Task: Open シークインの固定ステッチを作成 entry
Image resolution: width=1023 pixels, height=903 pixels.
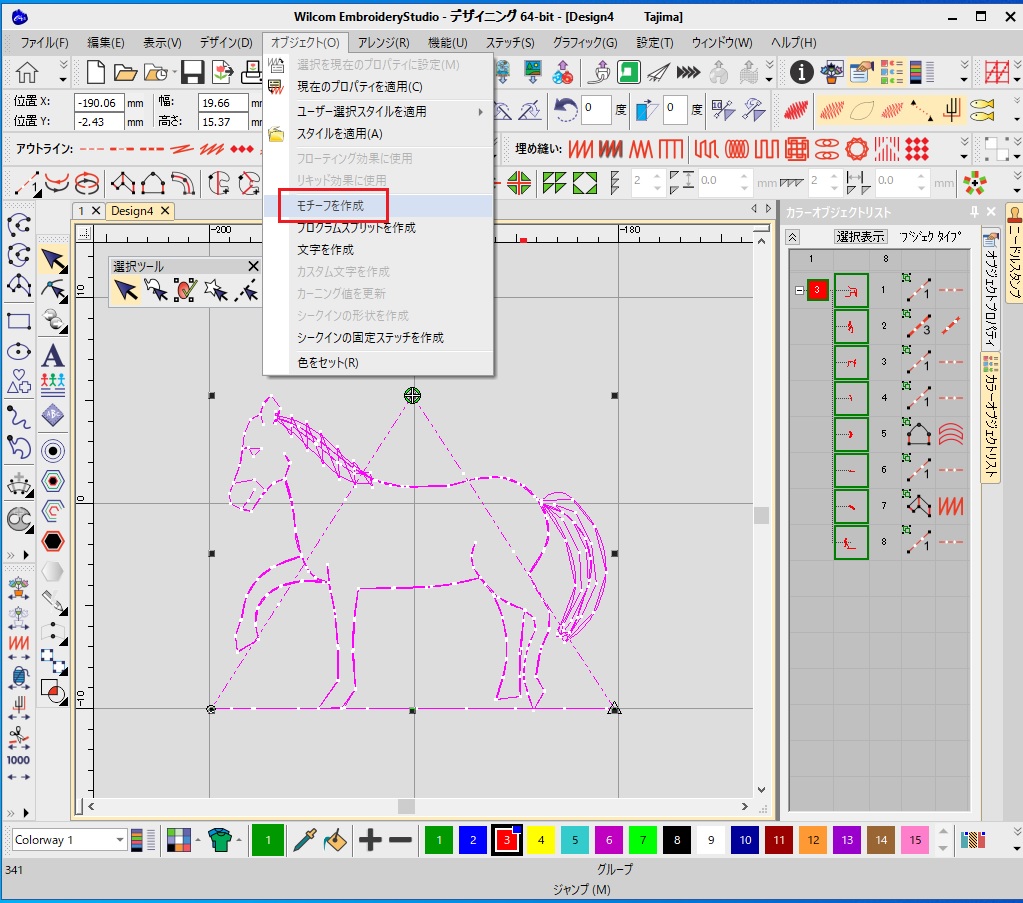Action: 378,338
